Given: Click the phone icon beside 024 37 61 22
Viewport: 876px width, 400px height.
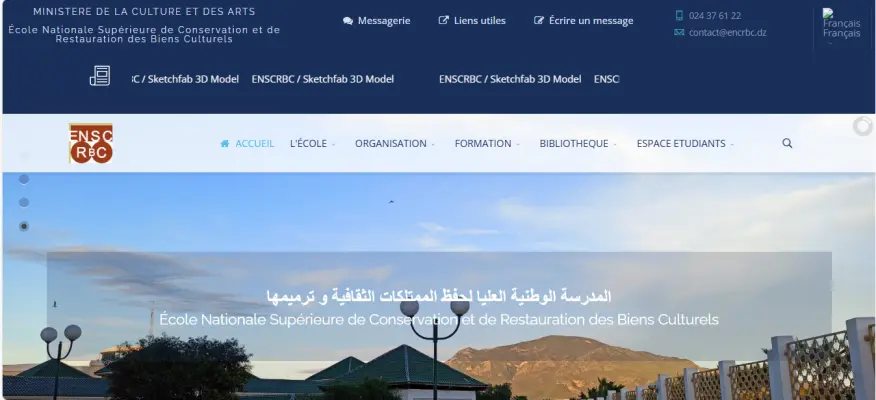Looking at the screenshot, I should click(679, 16).
